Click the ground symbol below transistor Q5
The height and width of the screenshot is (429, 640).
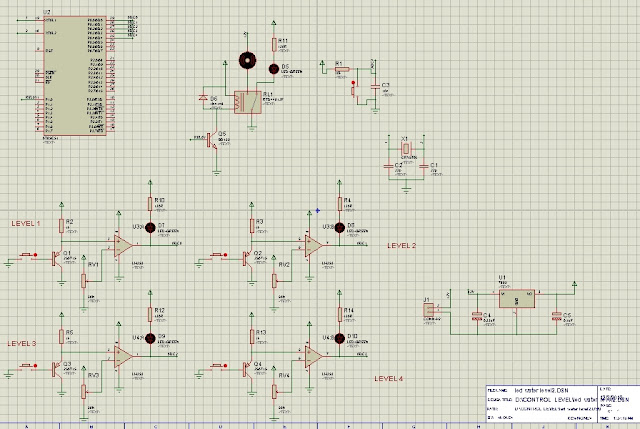pos(217,173)
